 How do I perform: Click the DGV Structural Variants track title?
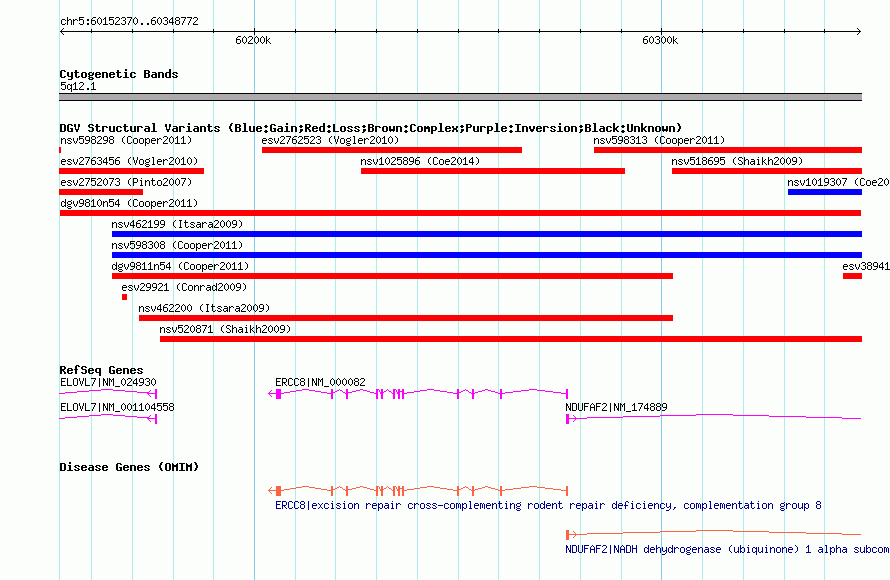pos(371,128)
